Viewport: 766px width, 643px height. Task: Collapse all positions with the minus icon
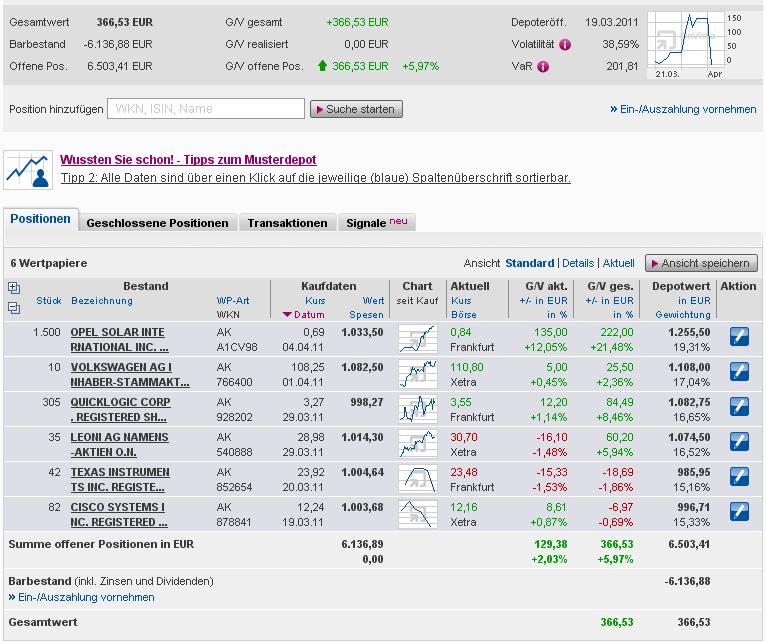(14, 308)
